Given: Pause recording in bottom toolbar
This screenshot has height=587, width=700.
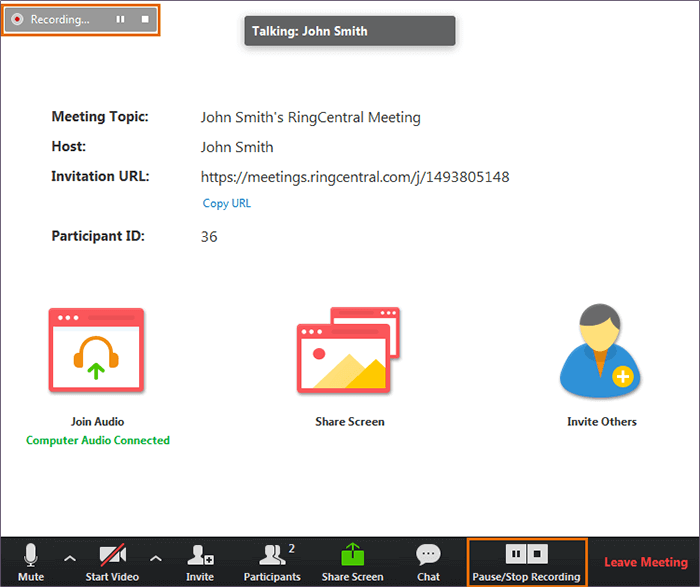Looking at the screenshot, I should coord(515,553).
